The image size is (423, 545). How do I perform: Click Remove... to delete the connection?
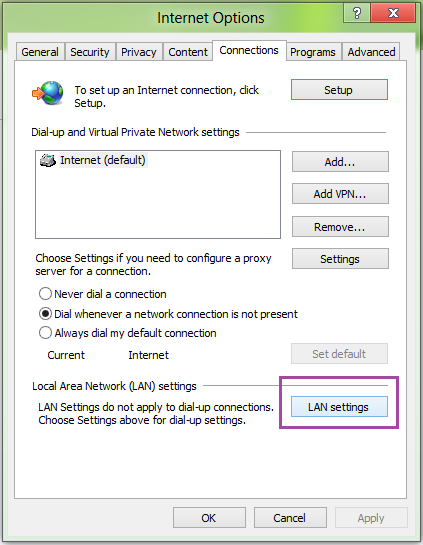pyautogui.click(x=340, y=227)
